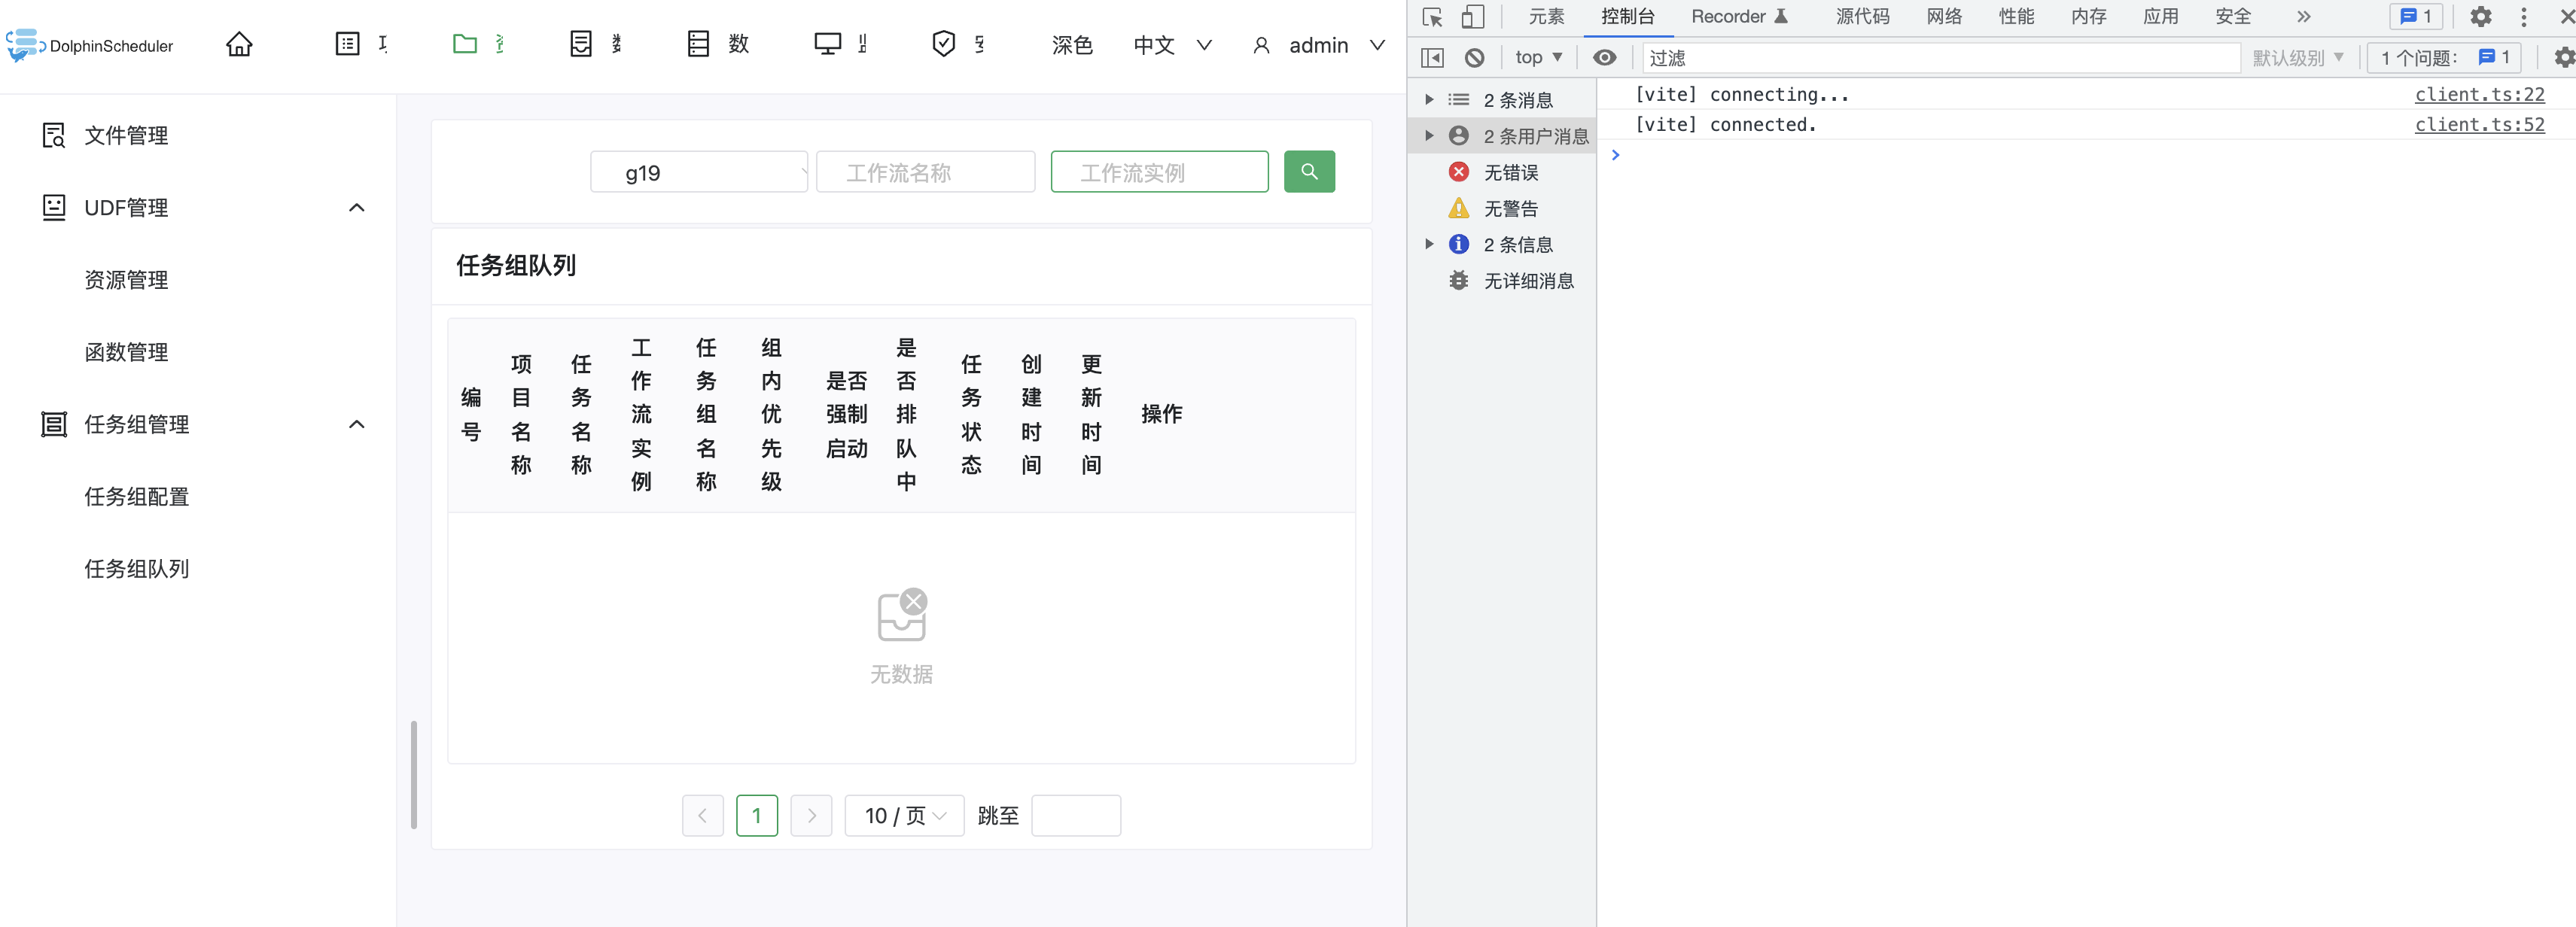This screenshot has width=2576, height=927.
Task: Go to the next page arrow
Action: [811, 816]
